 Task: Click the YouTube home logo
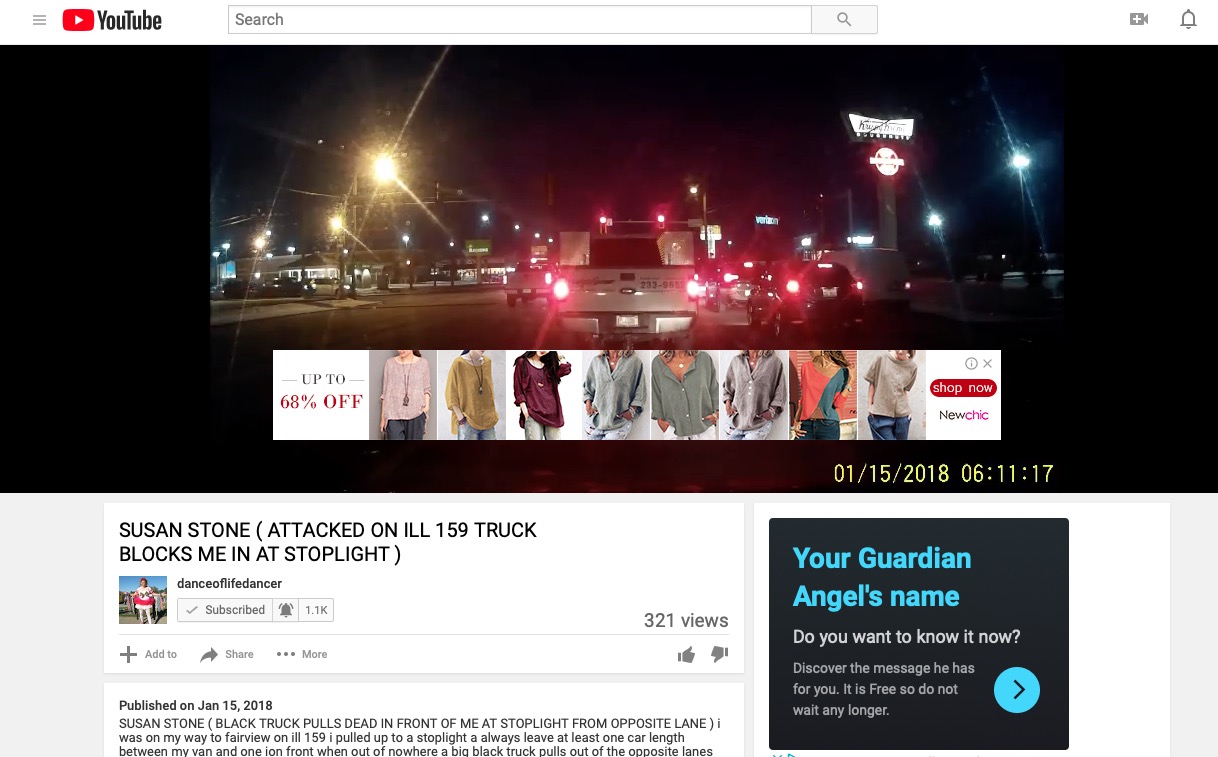pyautogui.click(x=112, y=20)
